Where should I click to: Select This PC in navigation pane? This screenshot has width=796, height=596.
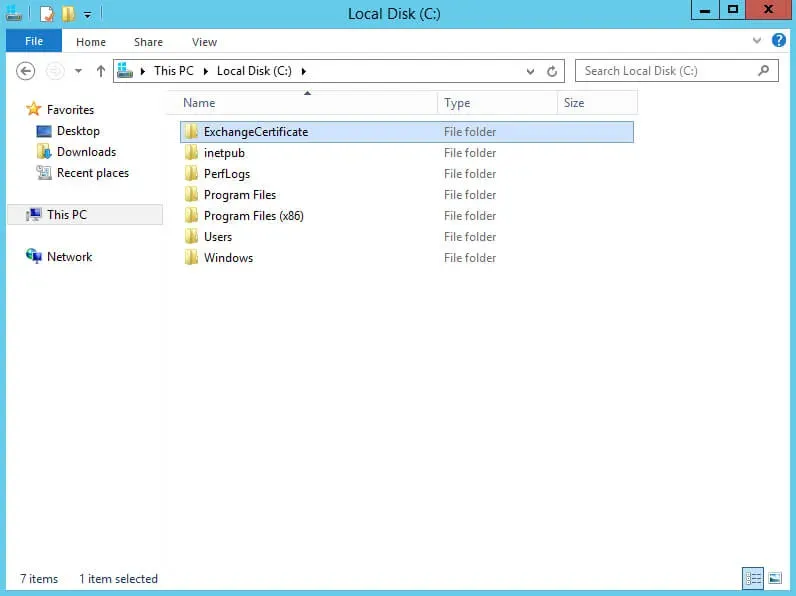pyautogui.click(x=85, y=215)
